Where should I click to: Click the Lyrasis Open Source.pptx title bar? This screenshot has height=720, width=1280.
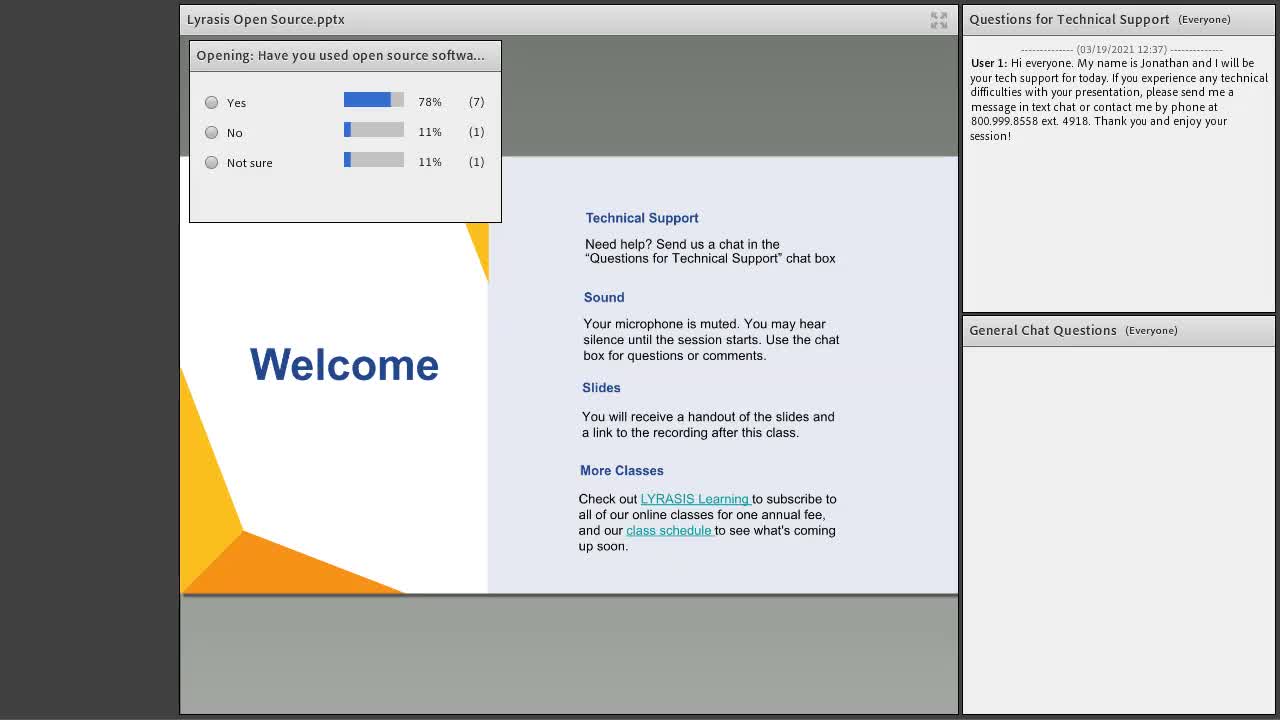(266, 19)
